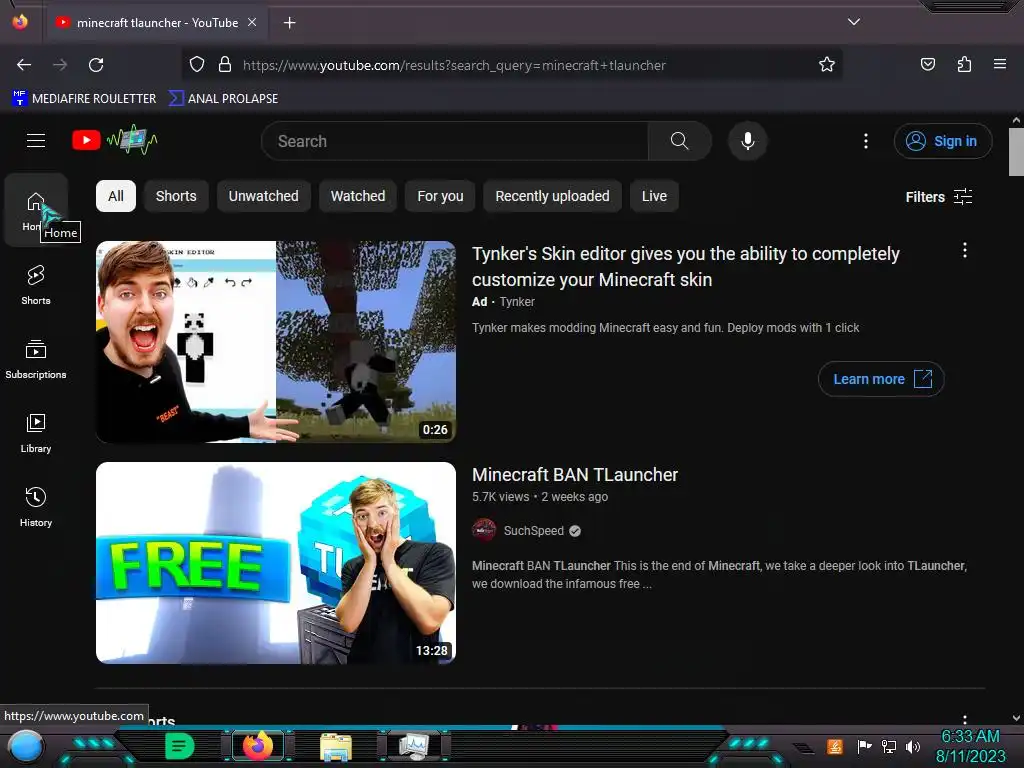Open the SuchSpeed channel link
The width and height of the screenshot is (1024, 768).
[534, 531]
